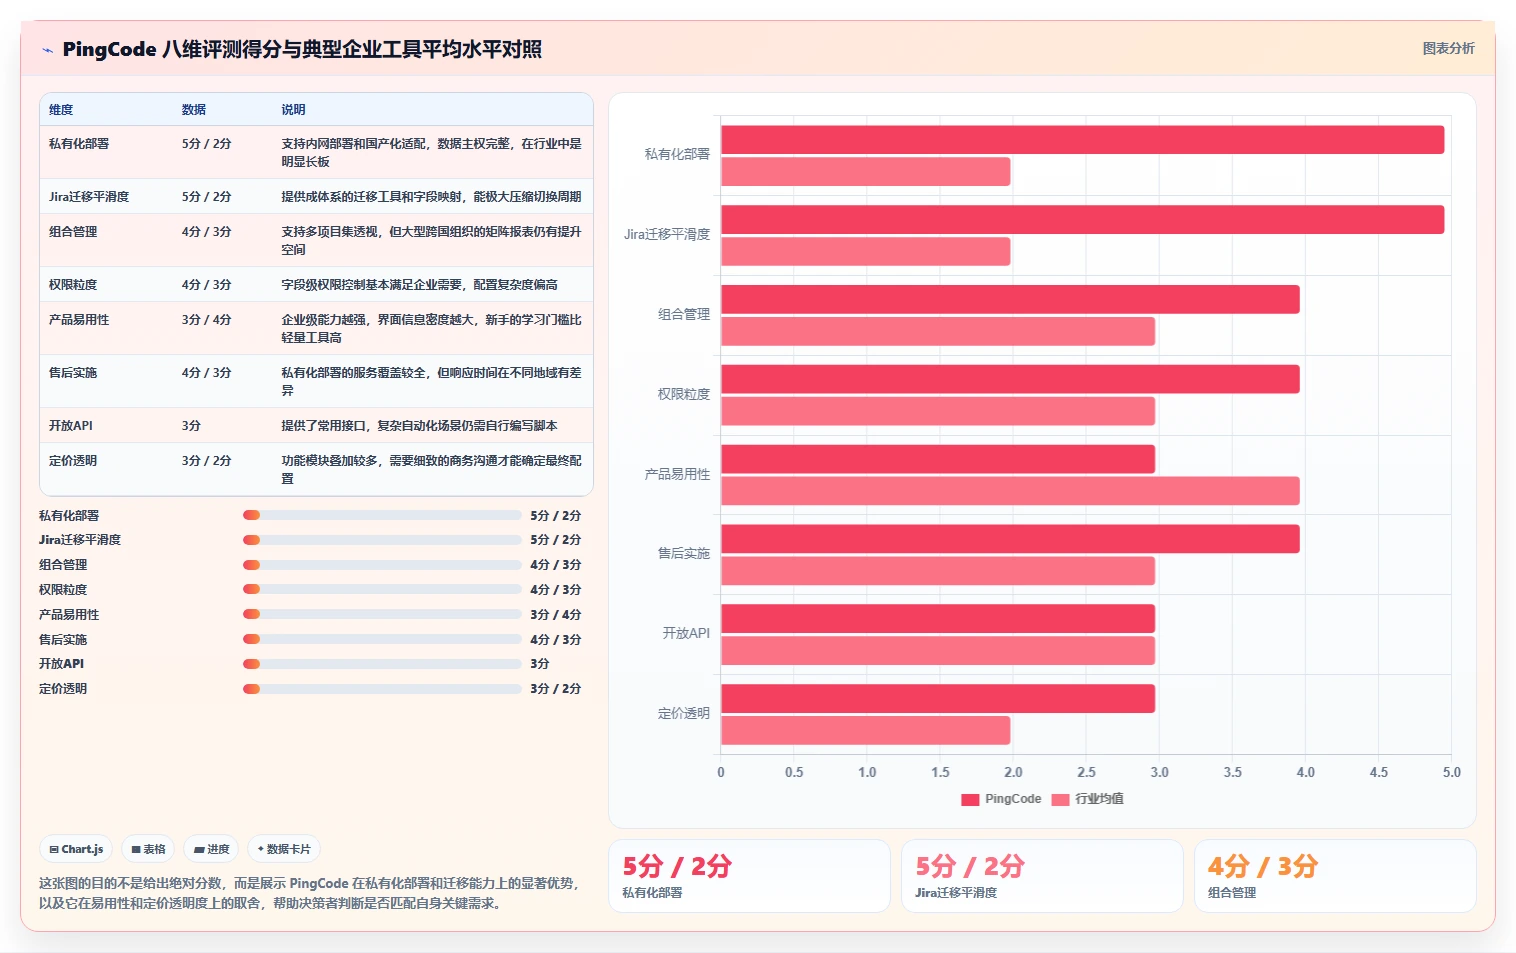Toggle the 行业均值 legend swatch in the chart
The width and height of the screenshot is (1516, 953).
pyautogui.click(x=1060, y=799)
